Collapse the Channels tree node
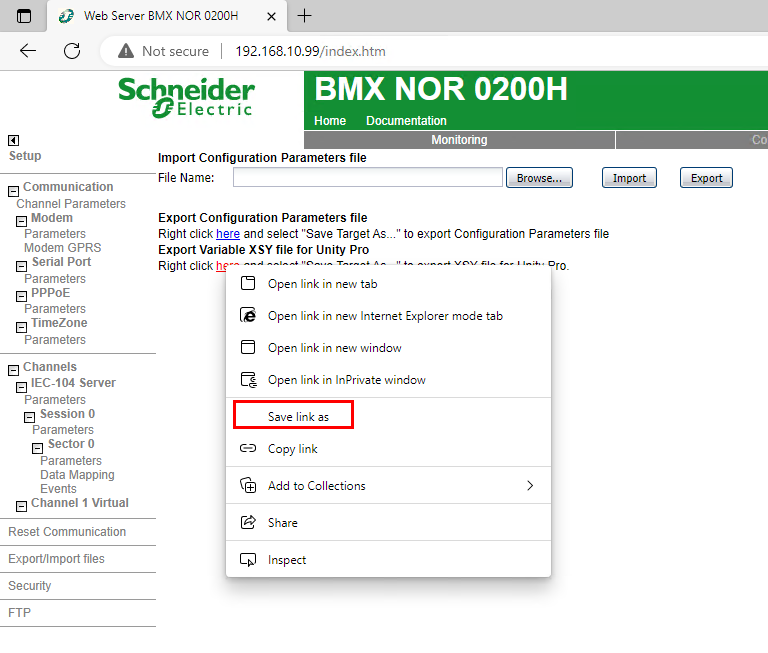The image size is (768, 653). pos(13,371)
